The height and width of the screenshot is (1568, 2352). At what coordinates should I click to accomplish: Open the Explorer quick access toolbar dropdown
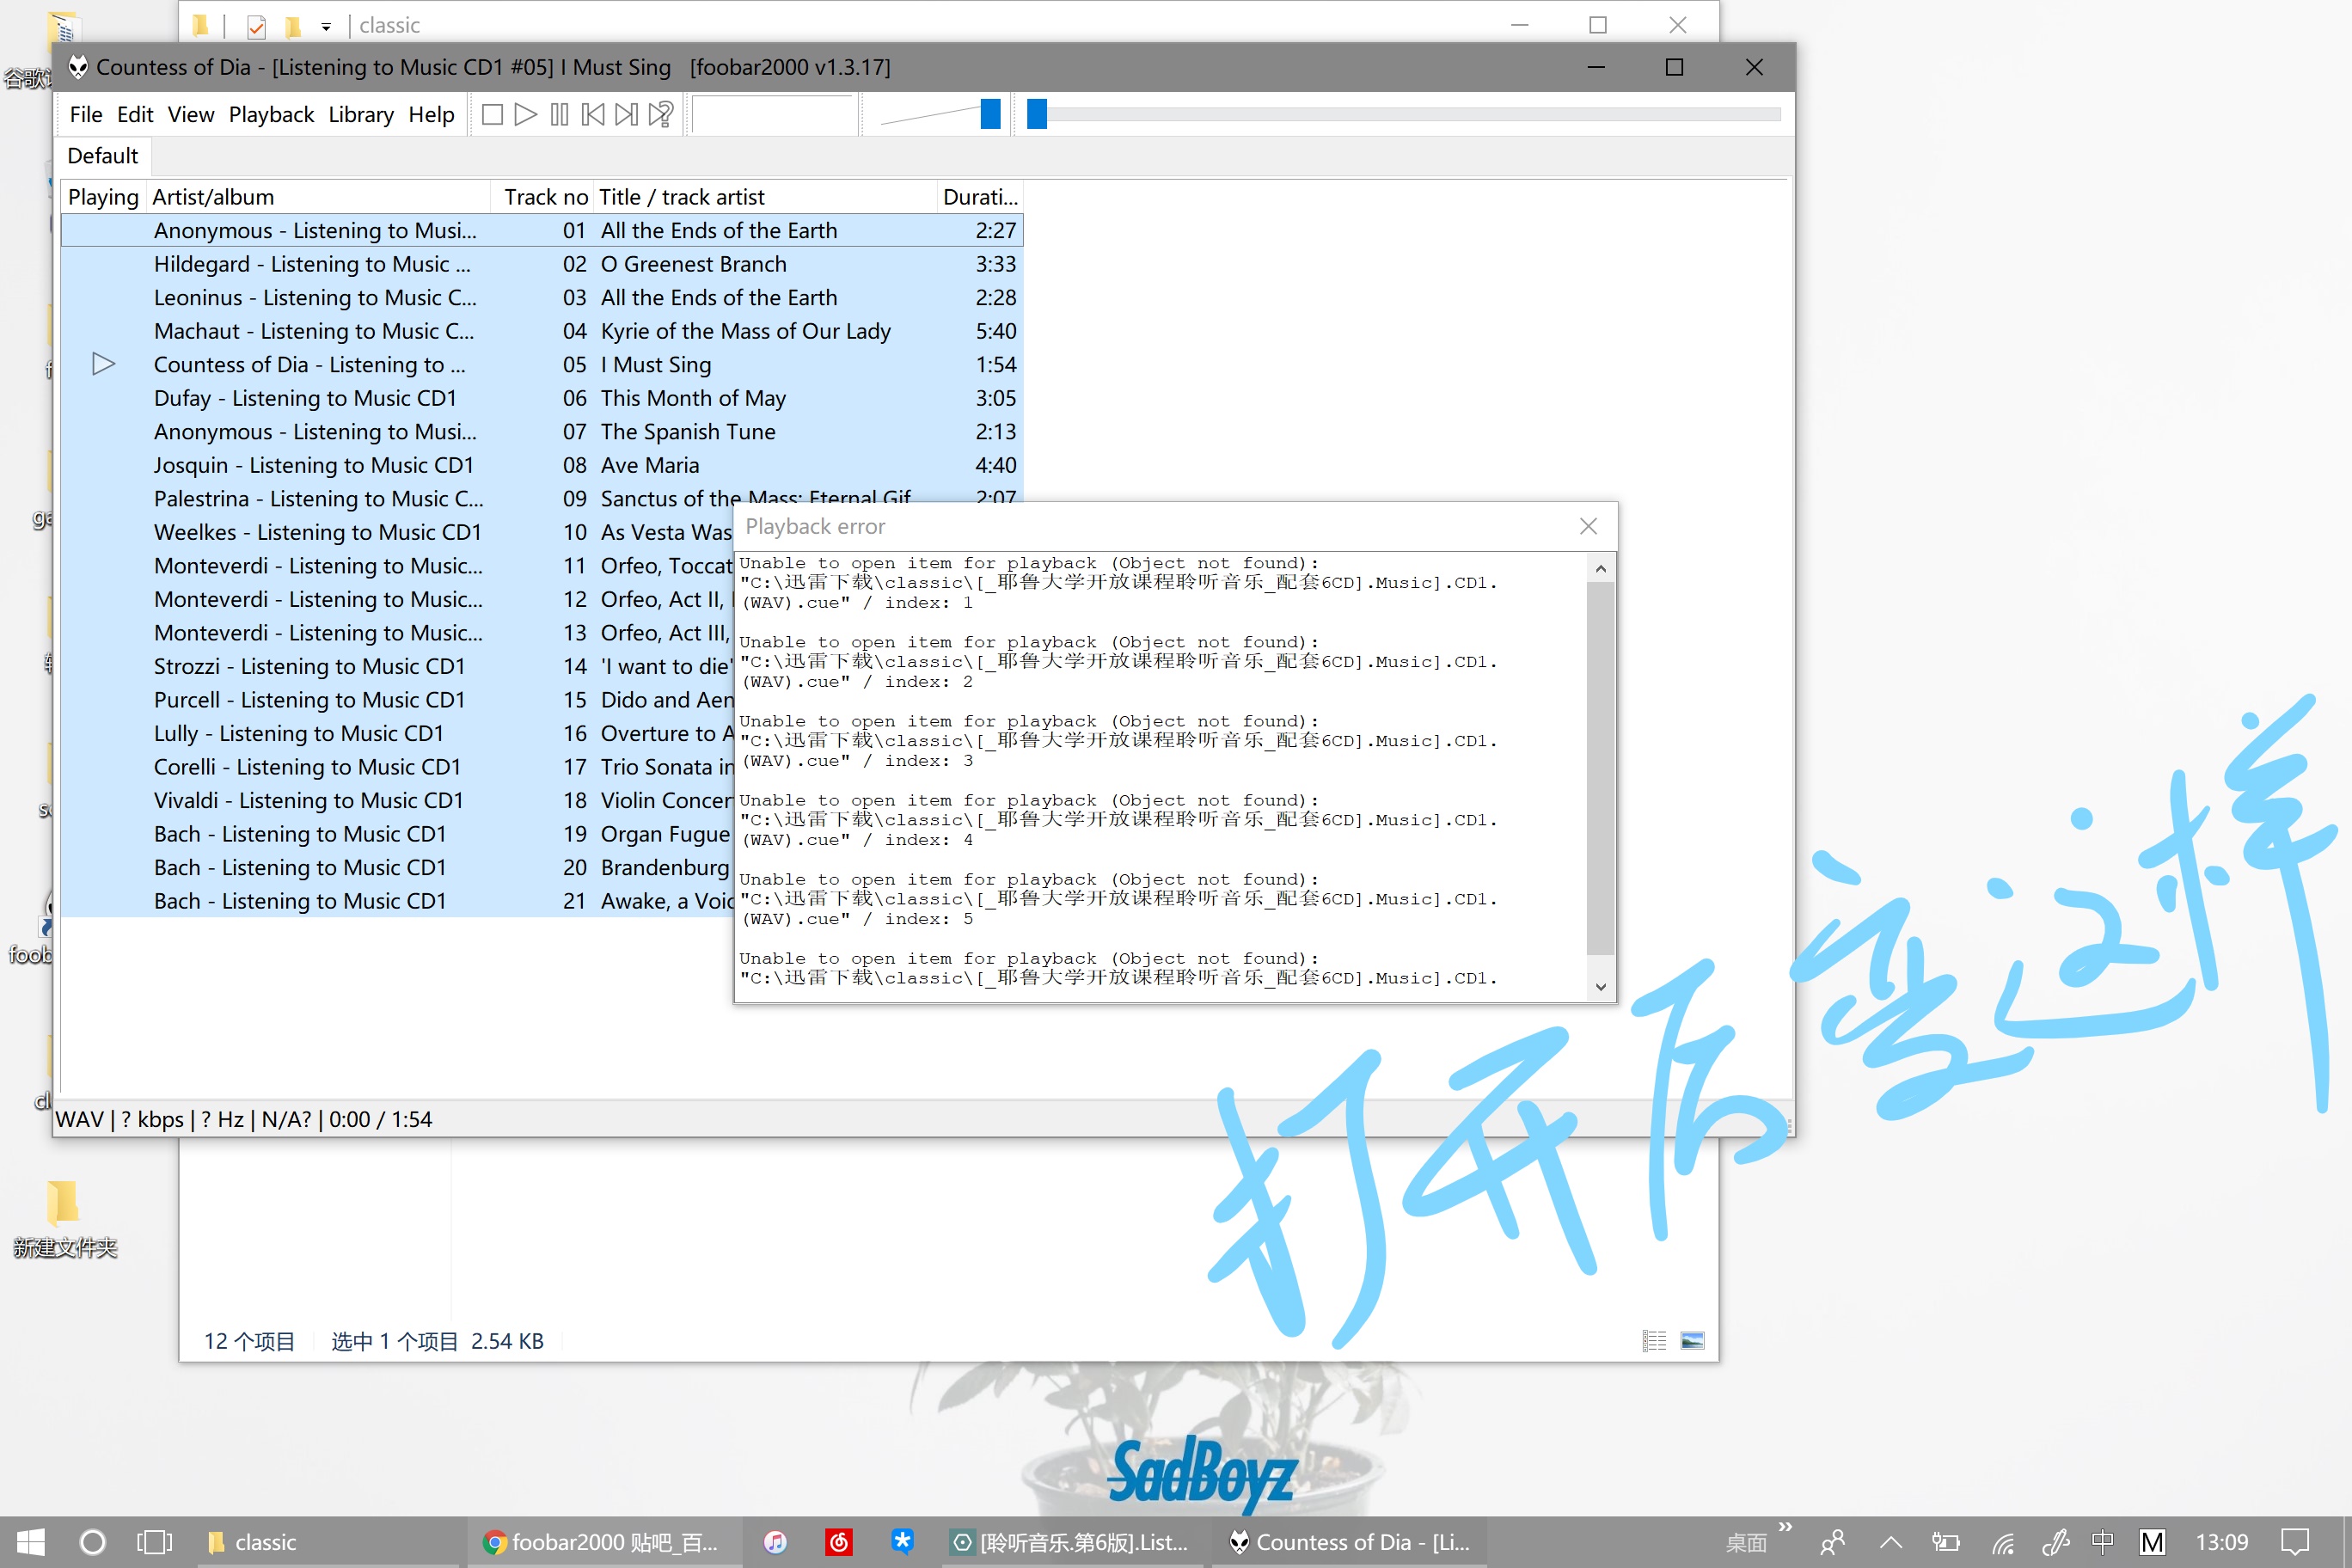[326, 26]
